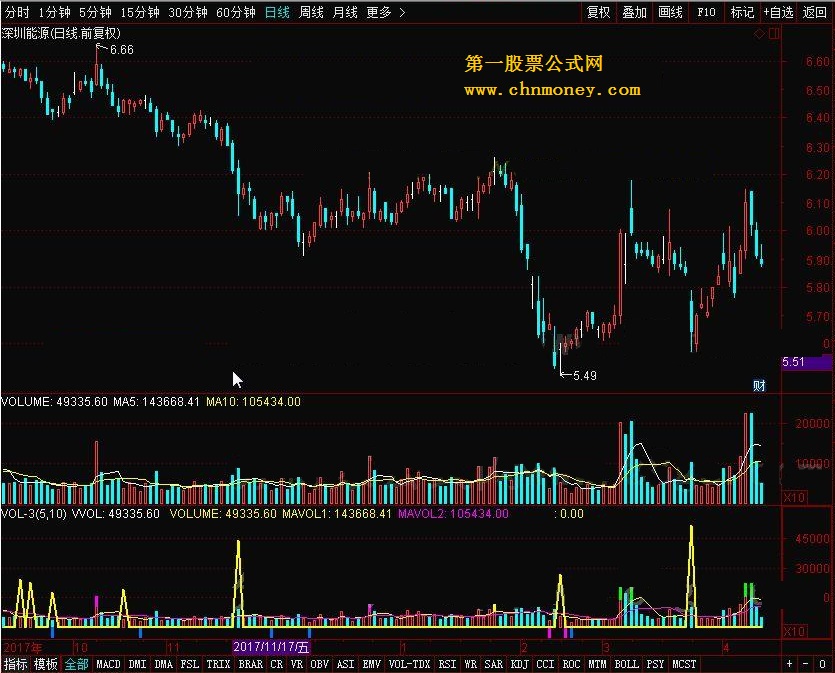835x673 pixels.
Task: Apply the WR indicator
Action: [470, 664]
